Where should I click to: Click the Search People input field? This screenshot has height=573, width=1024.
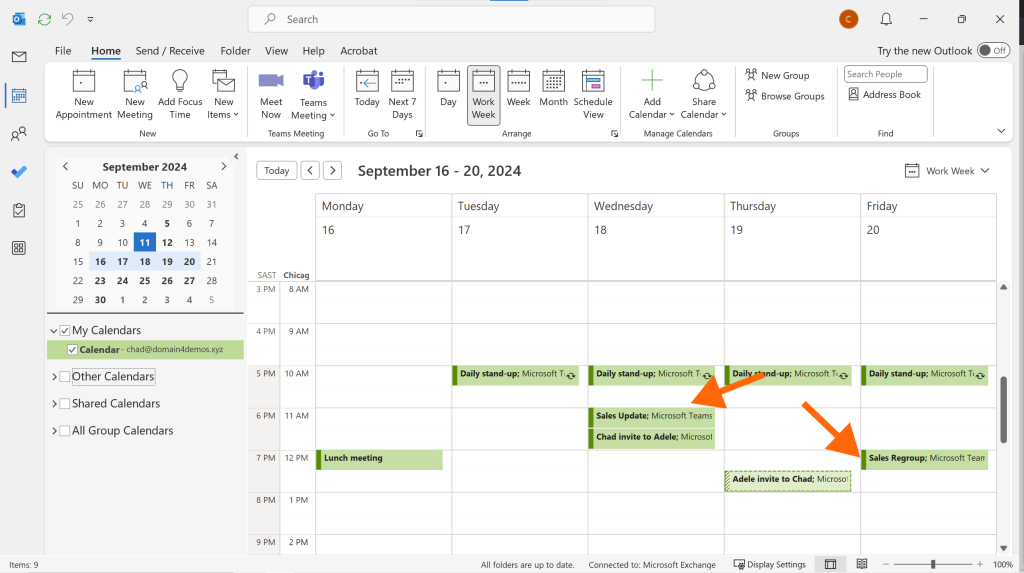(885, 74)
